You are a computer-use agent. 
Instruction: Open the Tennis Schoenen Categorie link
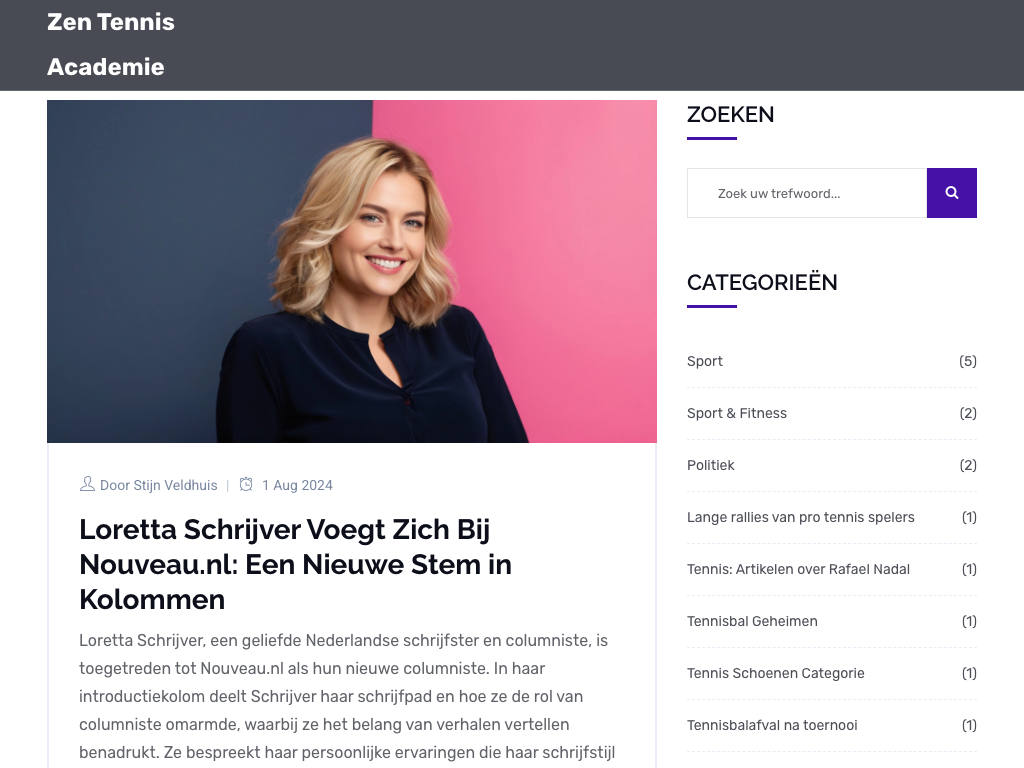point(776,673)
